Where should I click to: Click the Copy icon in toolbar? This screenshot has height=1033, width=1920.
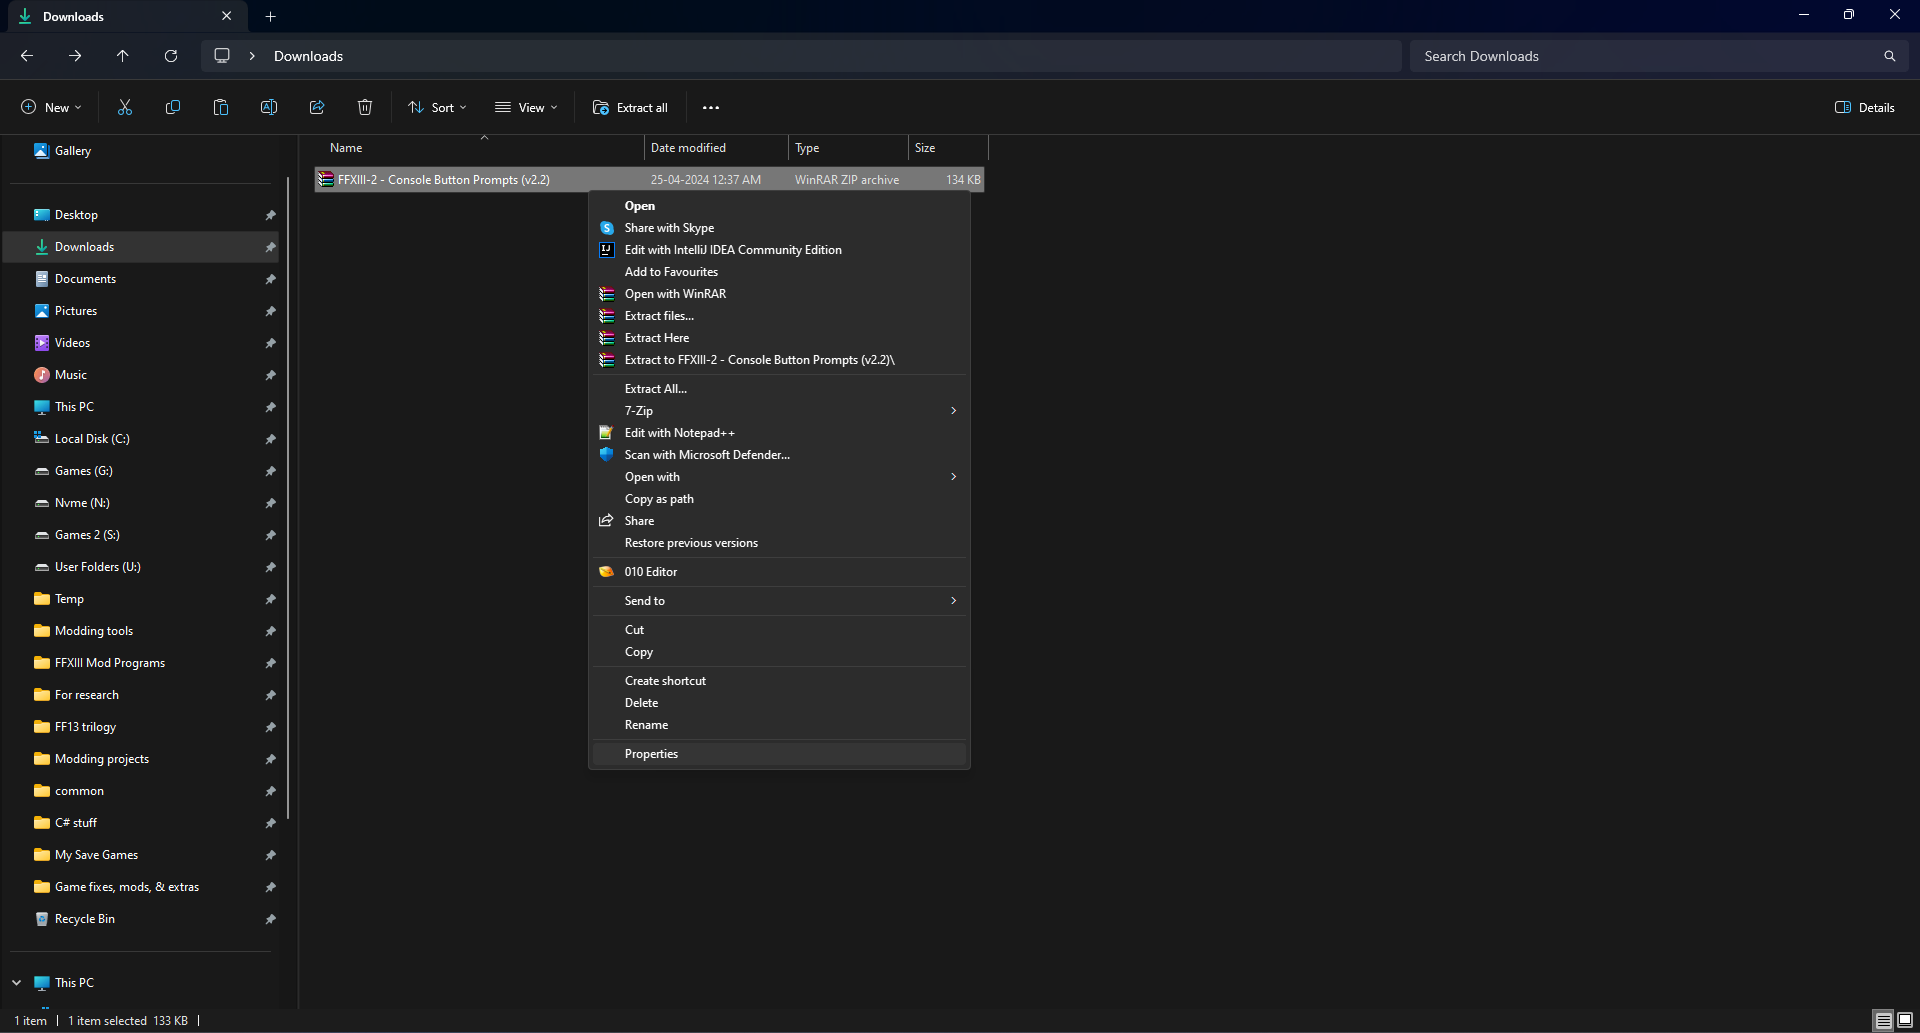[173, 107]
